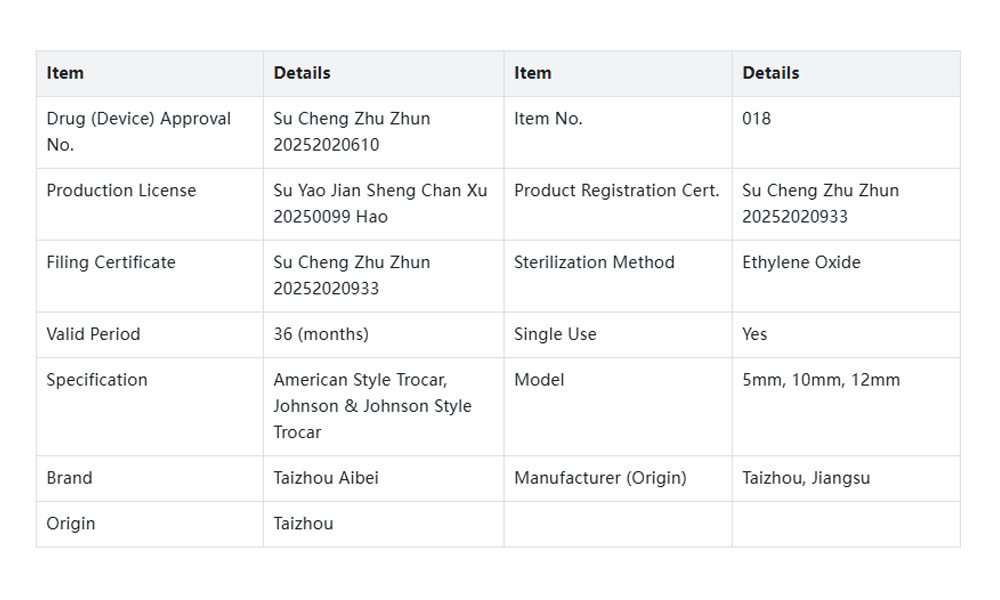Select the 'Production License' cell
The height and width of the screenshot is (600, 1000).
click(x=121, y=190)
